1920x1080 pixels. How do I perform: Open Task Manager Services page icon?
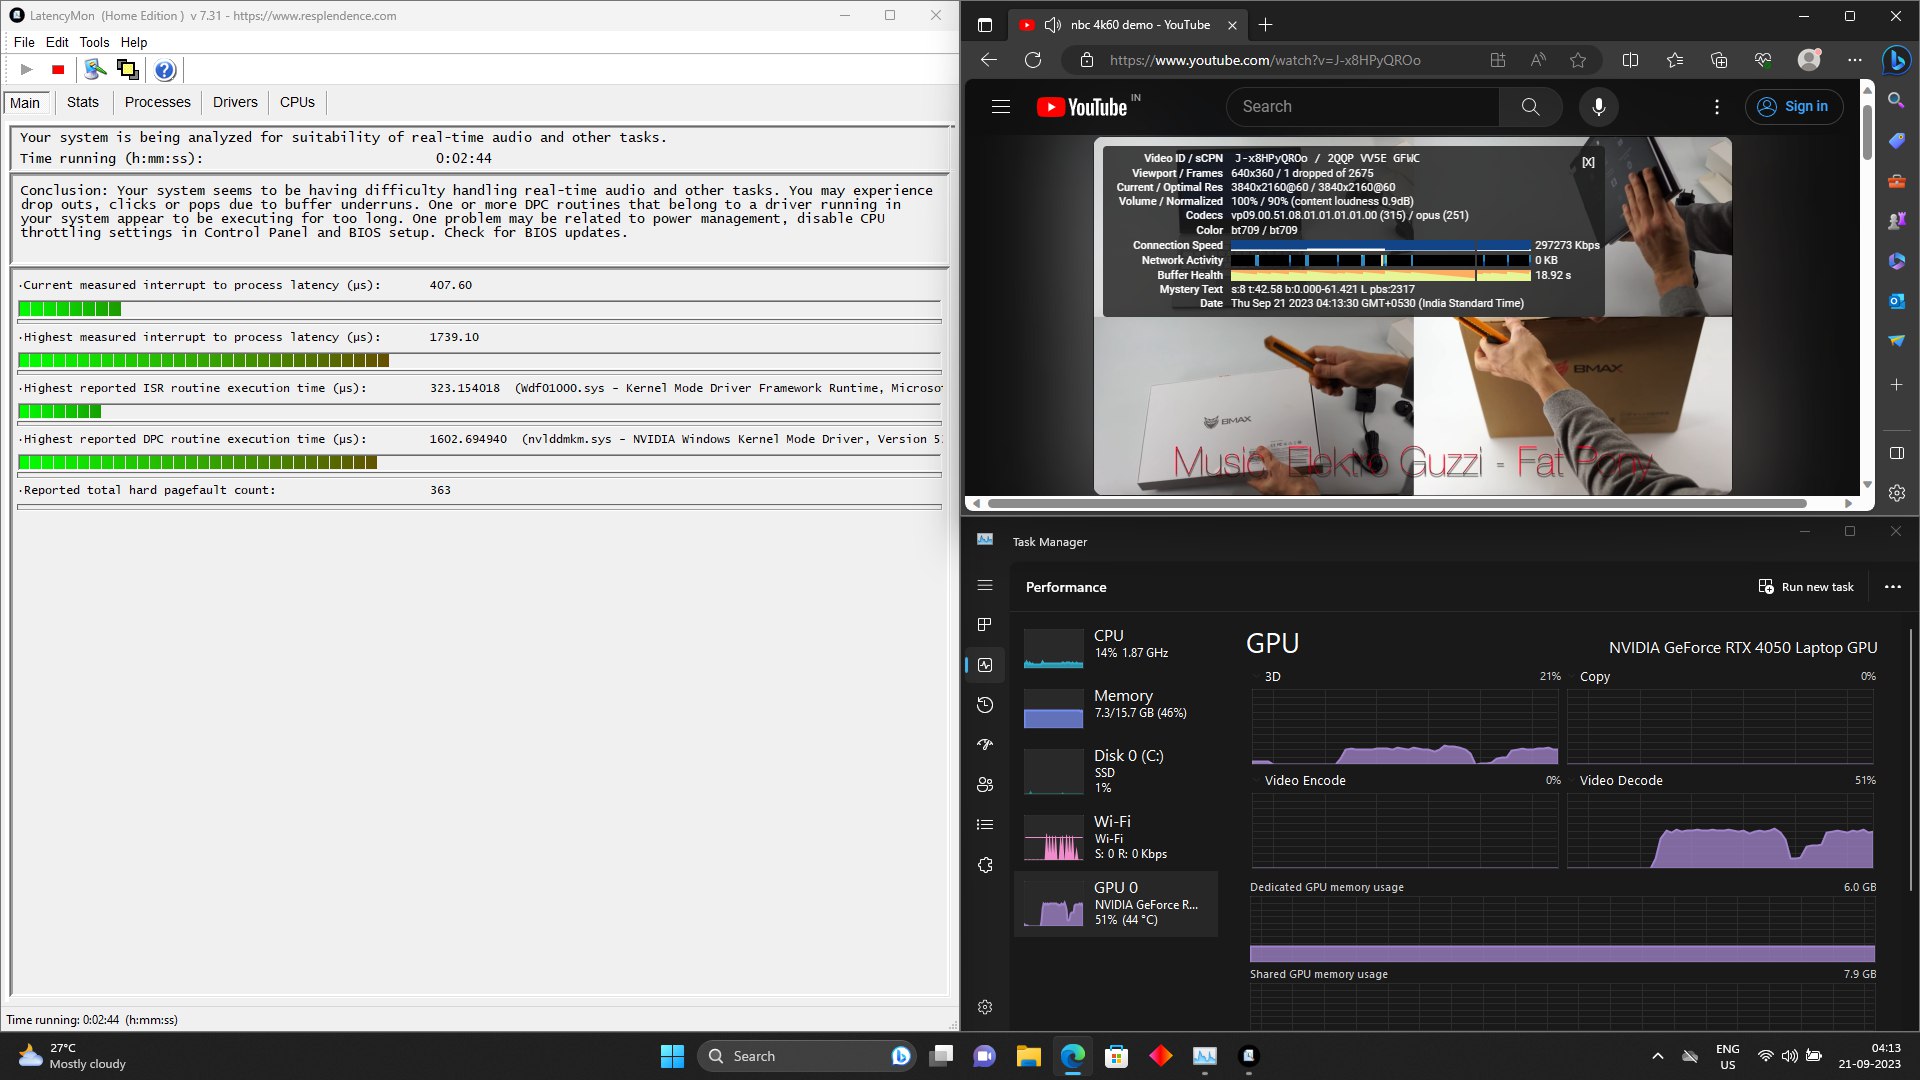(985, 865)
